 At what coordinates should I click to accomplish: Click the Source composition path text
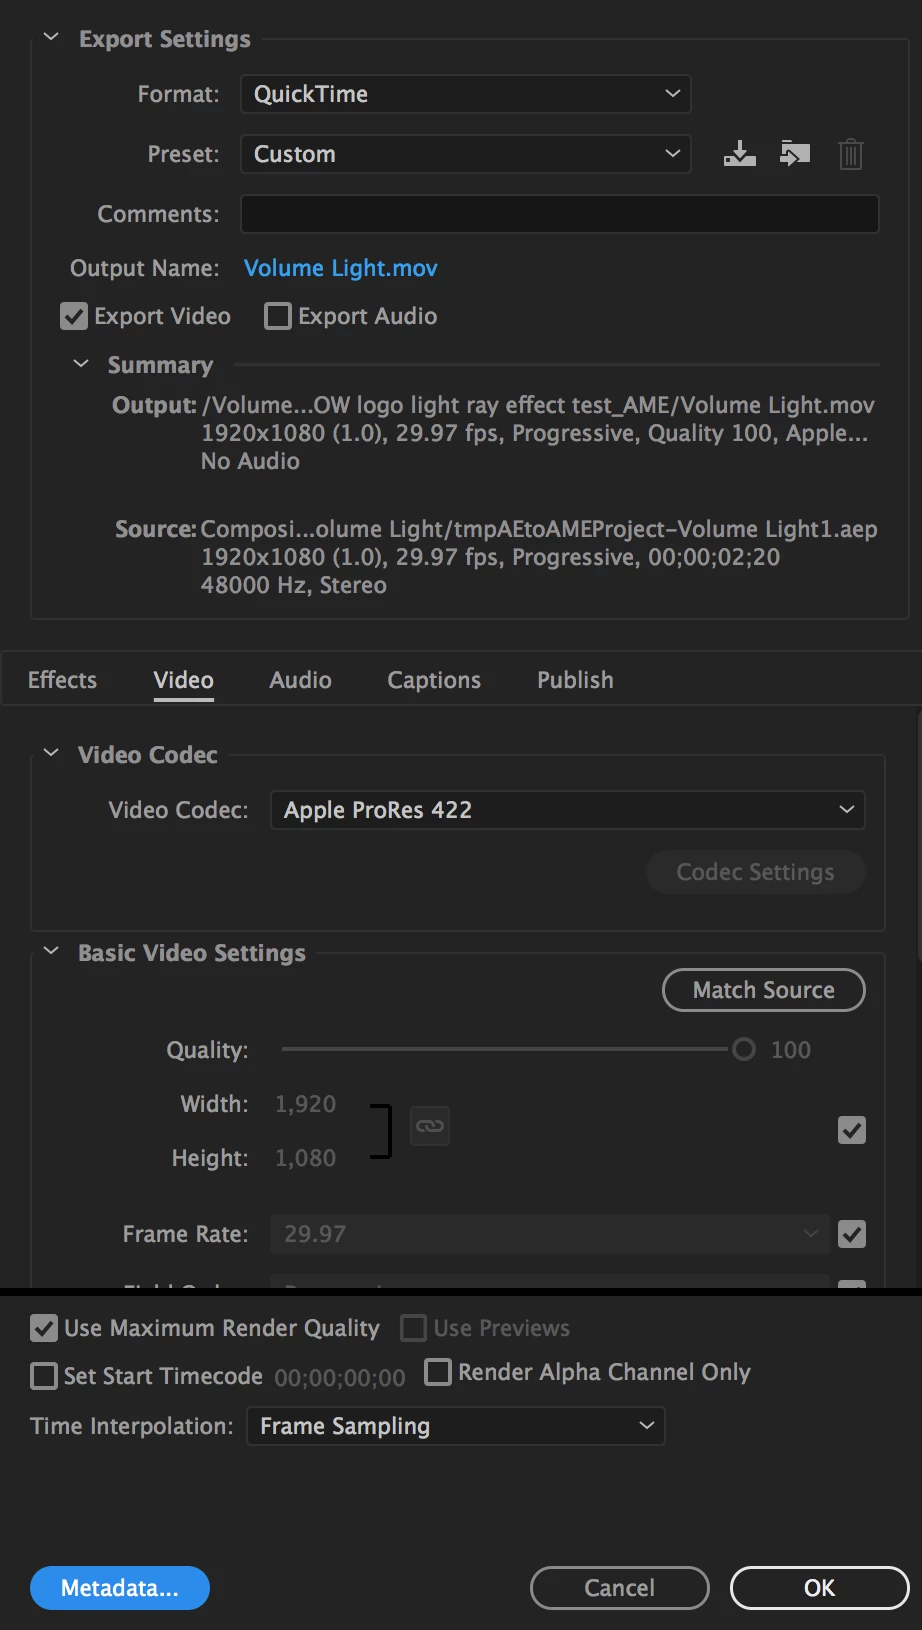pyautogui.click(x=539, y=529)
